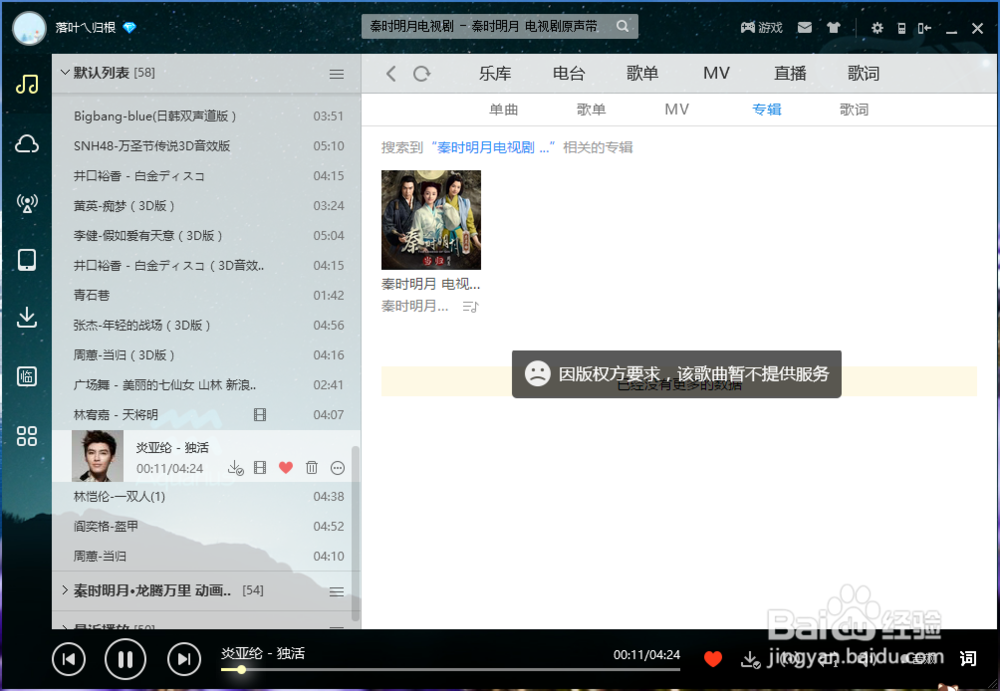
Task: Switch to the 直播 tab
Action: coord(790,73)
